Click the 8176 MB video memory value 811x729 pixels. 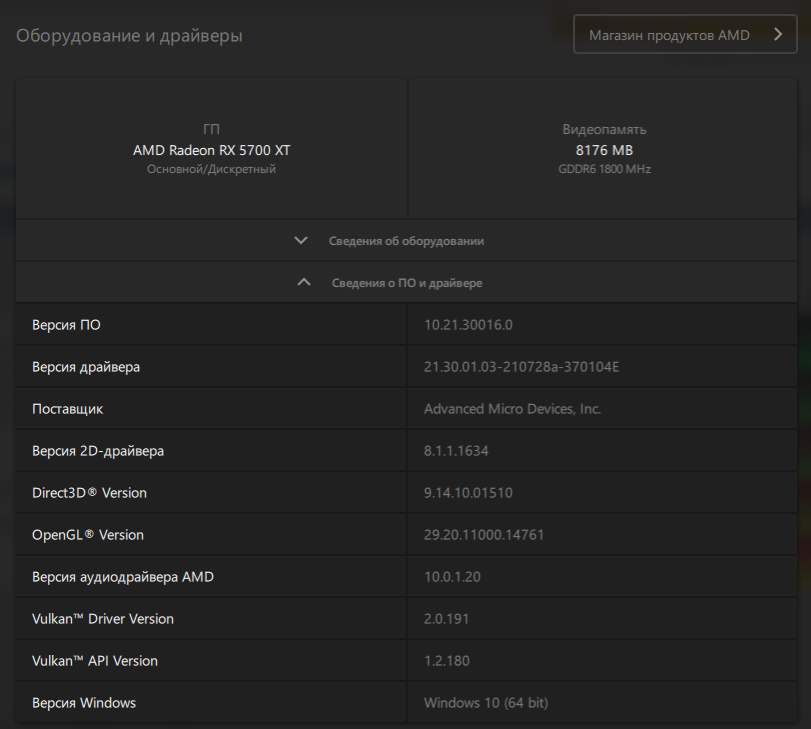[x=604, y=150]
